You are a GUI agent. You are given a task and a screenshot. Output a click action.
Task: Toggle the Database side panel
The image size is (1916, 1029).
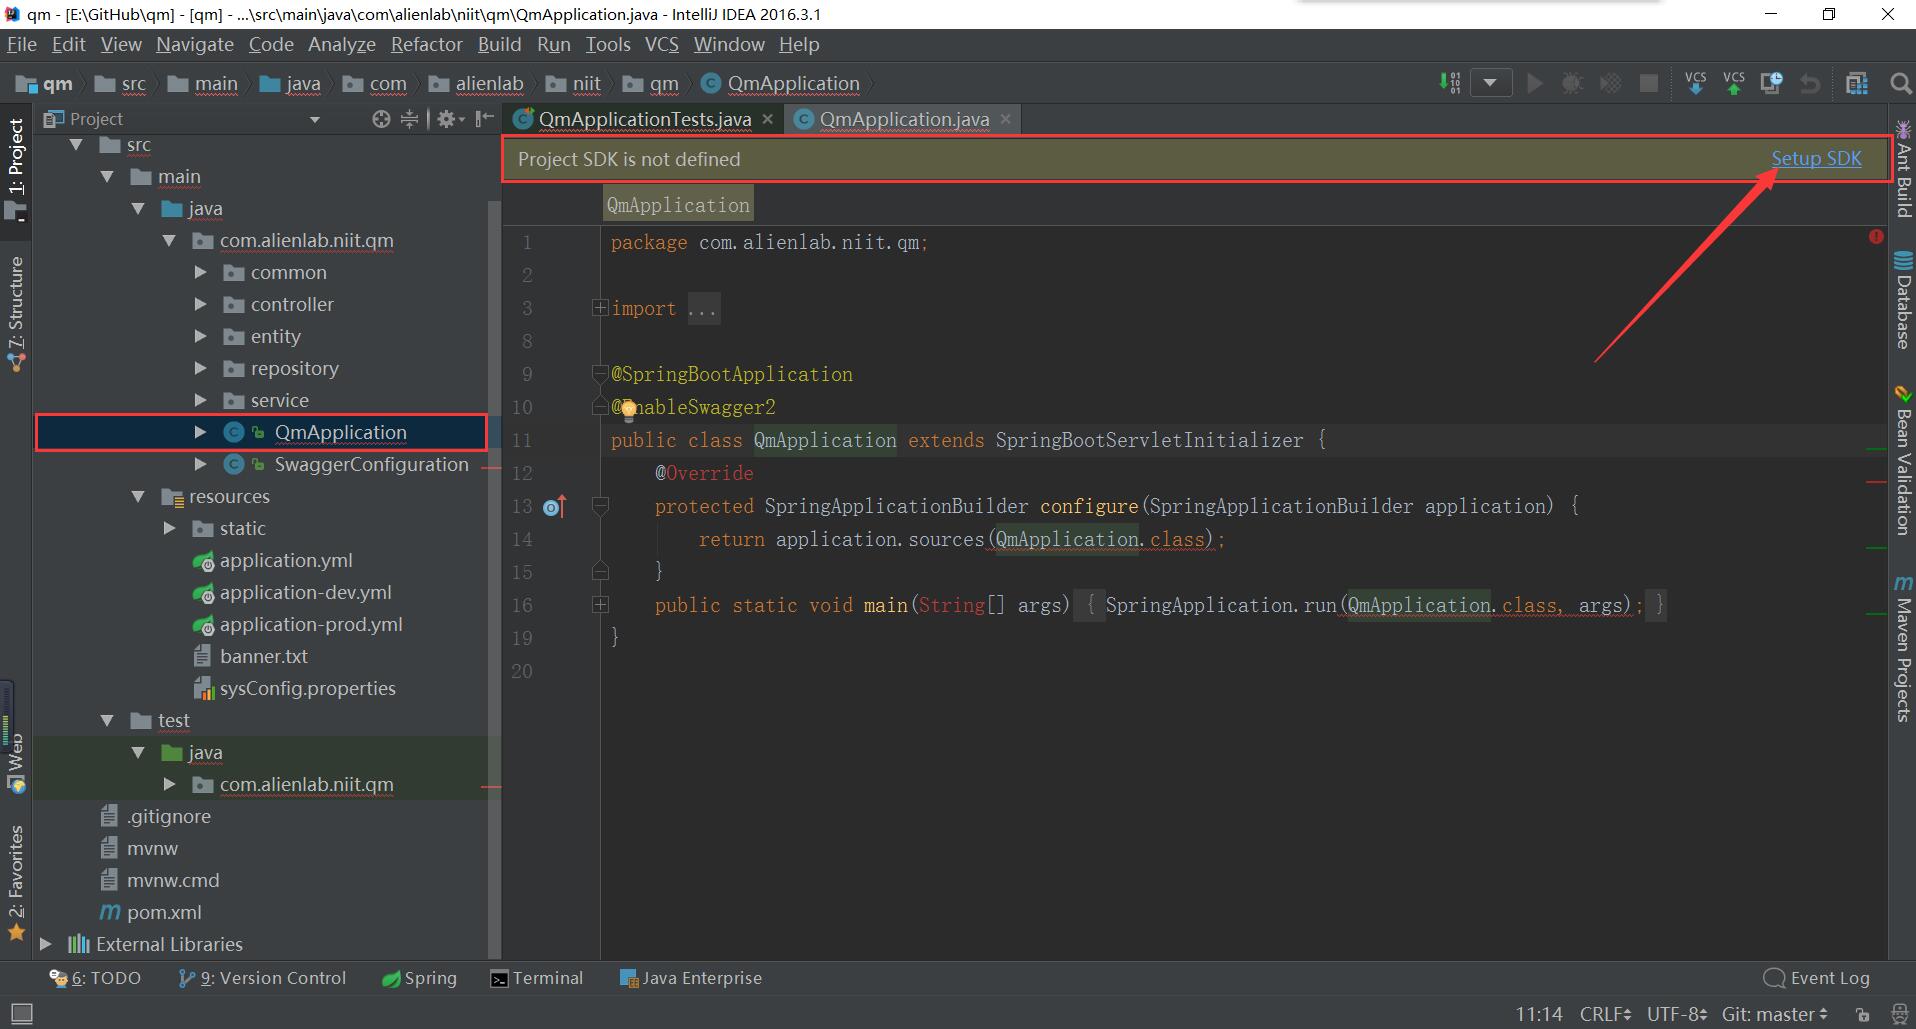point(1903,301)
